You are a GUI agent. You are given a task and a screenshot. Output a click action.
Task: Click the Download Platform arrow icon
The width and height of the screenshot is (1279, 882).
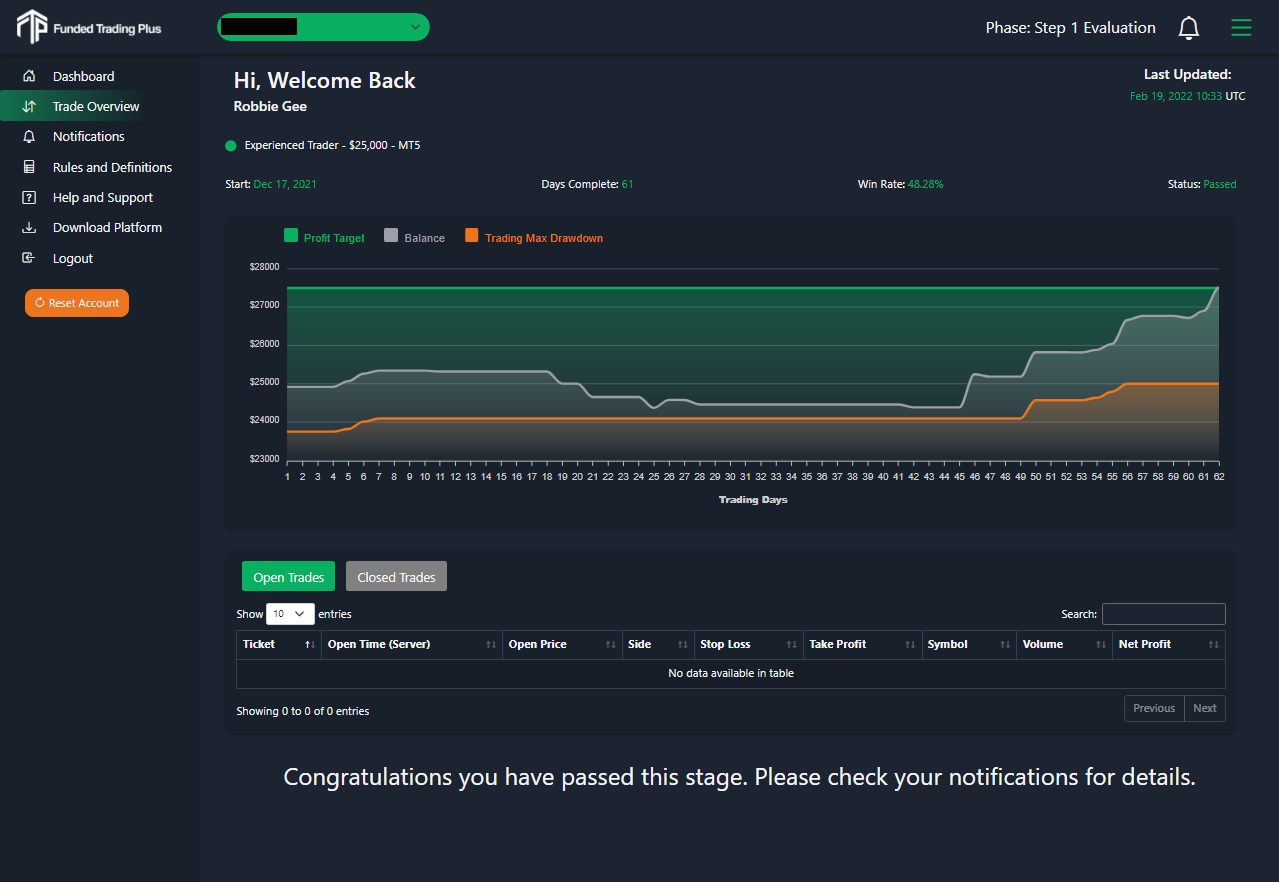pyautogui.click(x=29, y=227)
